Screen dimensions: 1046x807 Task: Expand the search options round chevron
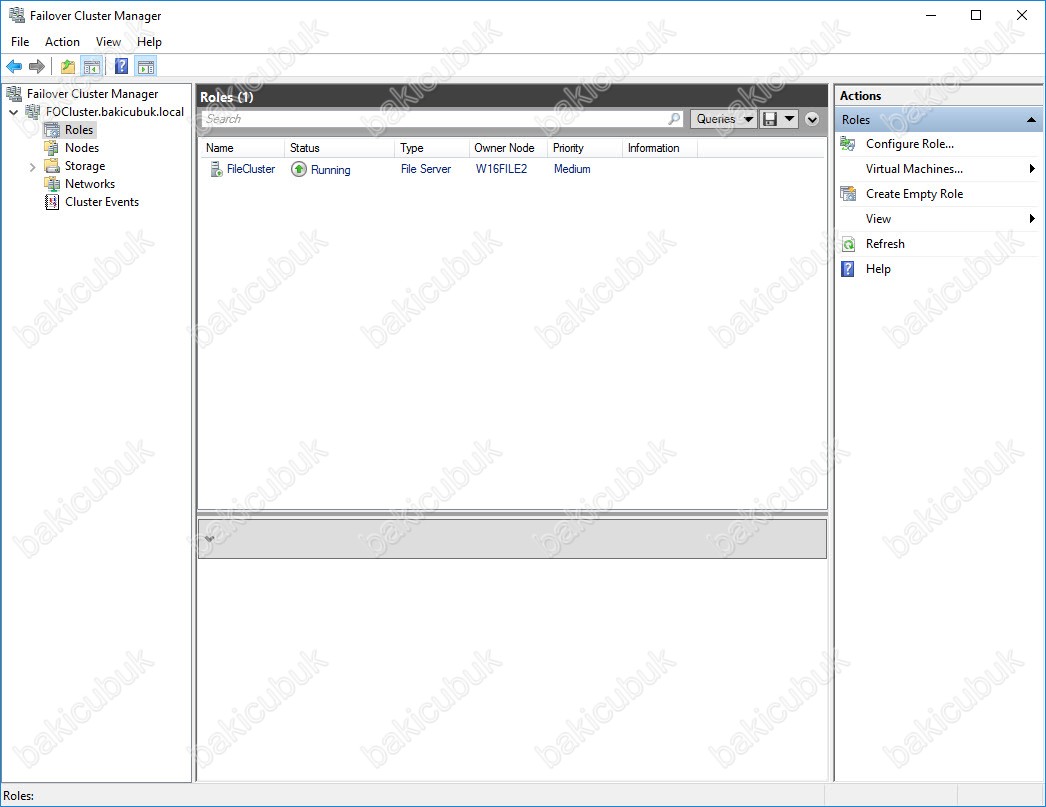point(812,119)
